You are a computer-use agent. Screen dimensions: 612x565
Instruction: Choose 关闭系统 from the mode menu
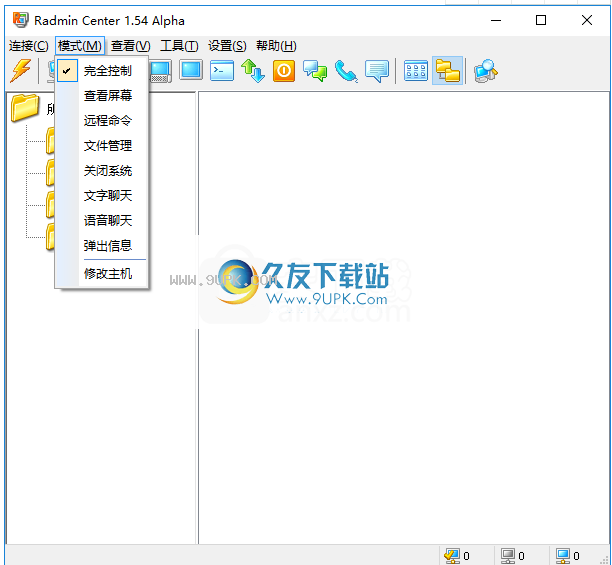pos(101,171)
